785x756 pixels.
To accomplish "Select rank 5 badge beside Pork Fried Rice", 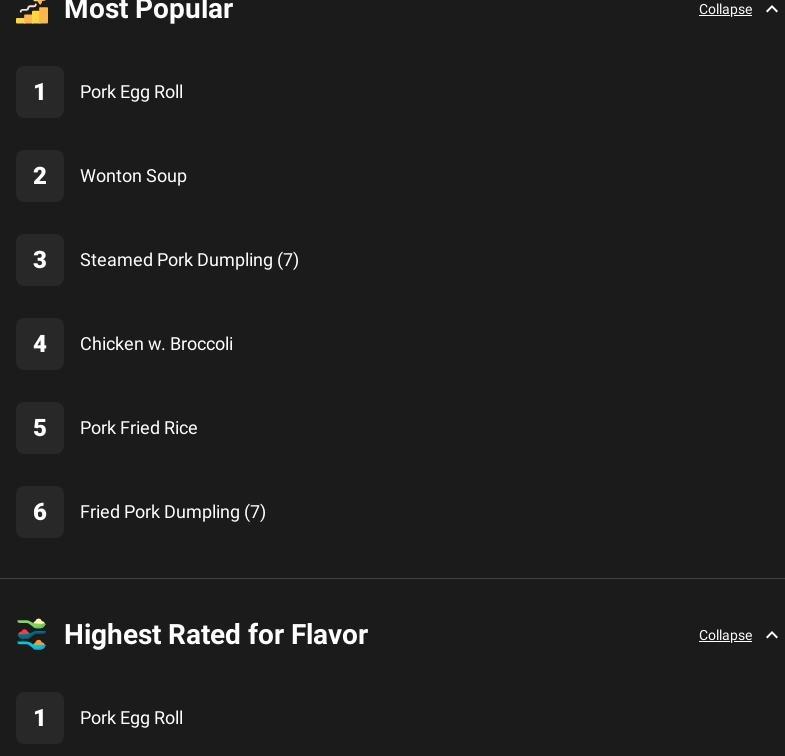I will point(40,428).
